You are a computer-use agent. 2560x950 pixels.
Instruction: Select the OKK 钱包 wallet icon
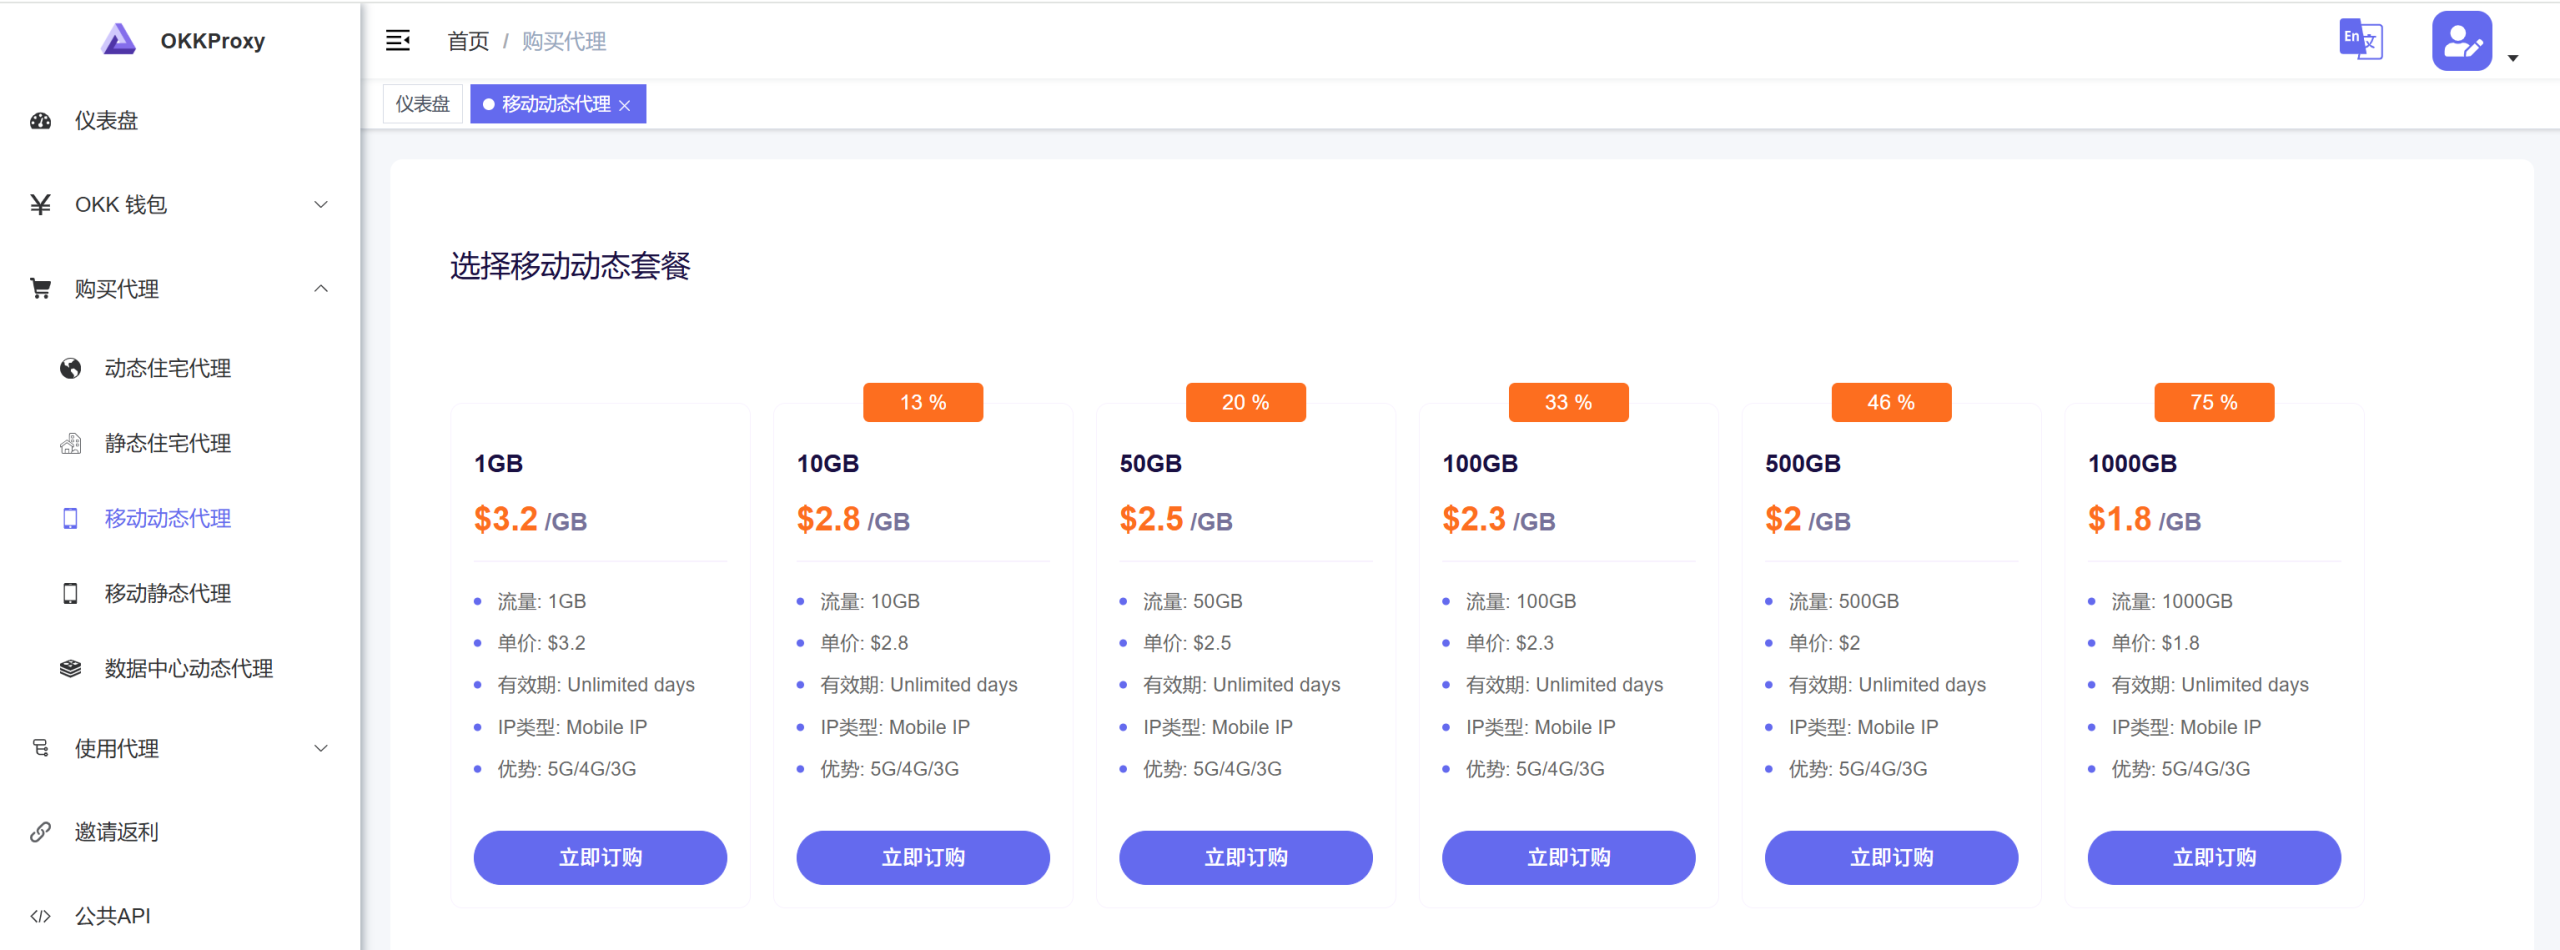40,204
